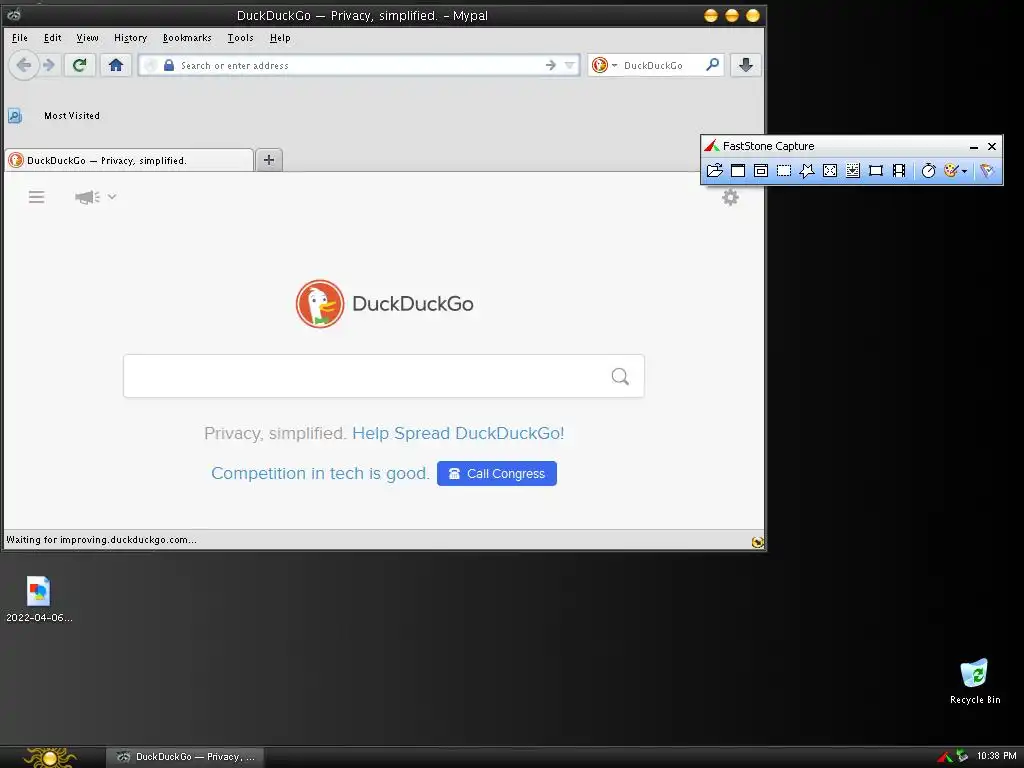The width and height of the screenshot is (1024, 768).
Task: Select the Recycle Bin desktop icon
Action: coord(974,681)
